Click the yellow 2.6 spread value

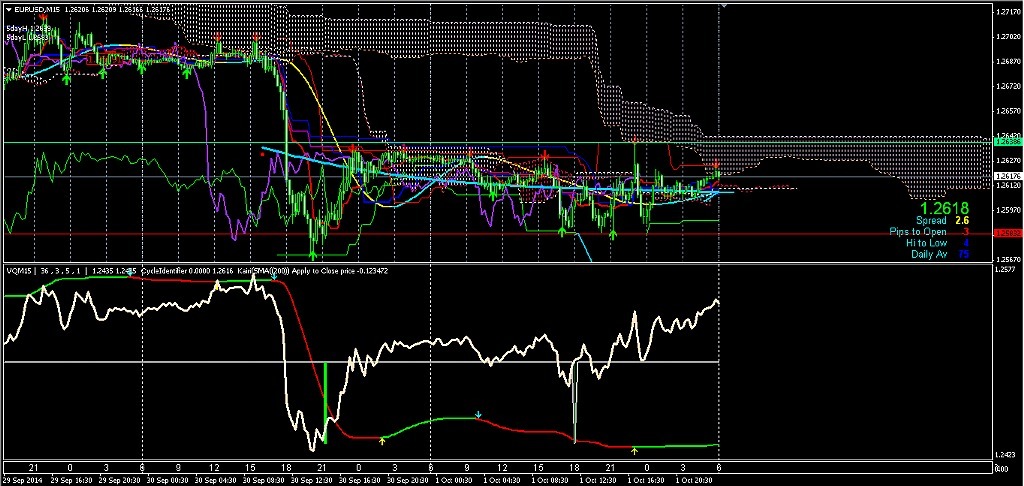961,221
